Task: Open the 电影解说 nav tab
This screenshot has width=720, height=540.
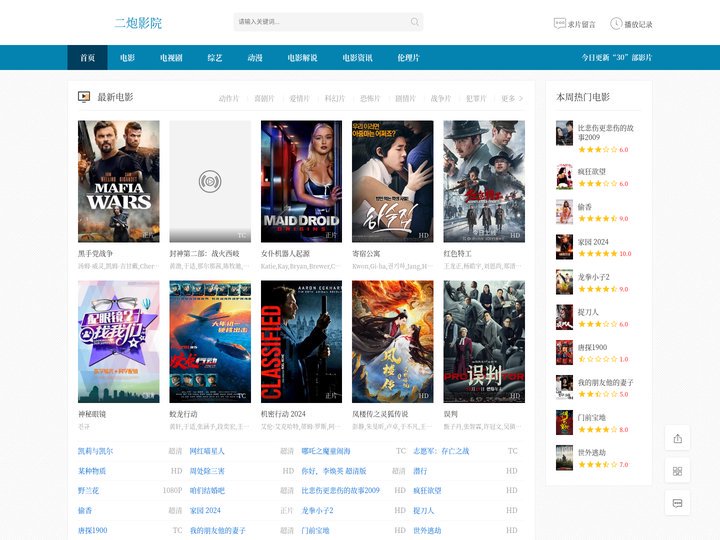Action: tap(302, 57)
